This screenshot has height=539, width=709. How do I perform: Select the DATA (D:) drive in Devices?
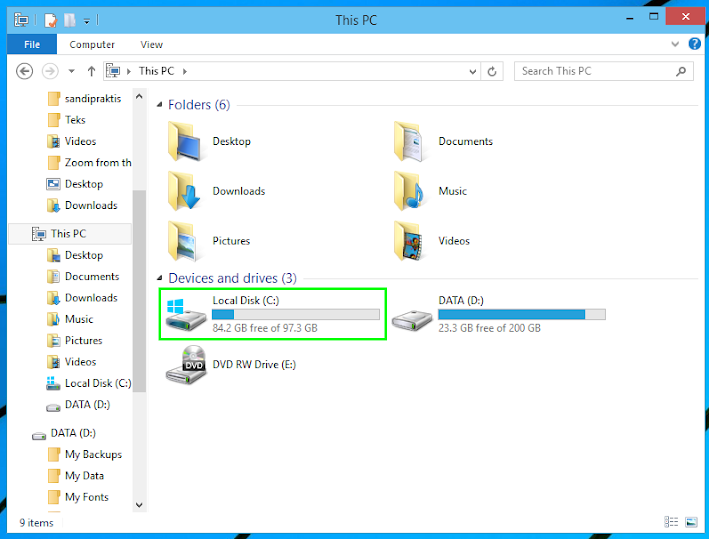tap(498, 314)
